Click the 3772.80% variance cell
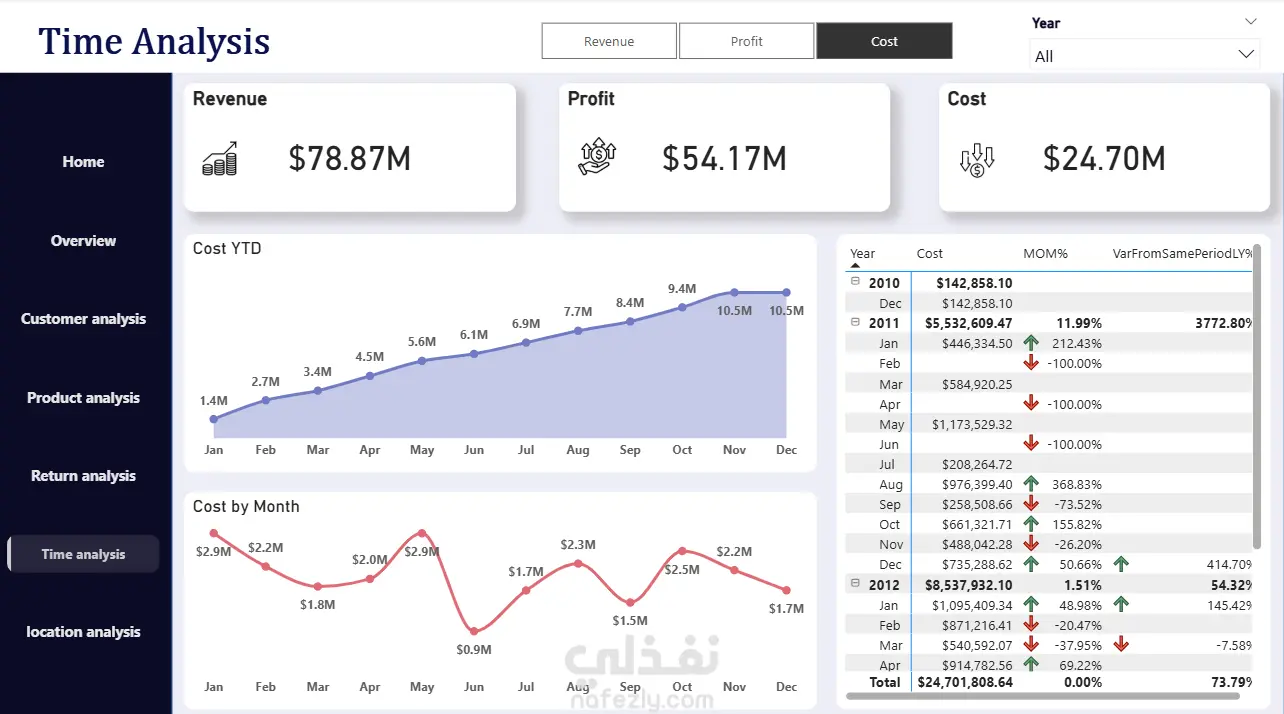Viewport: 1284px width, 714px height. (1224, 323)
